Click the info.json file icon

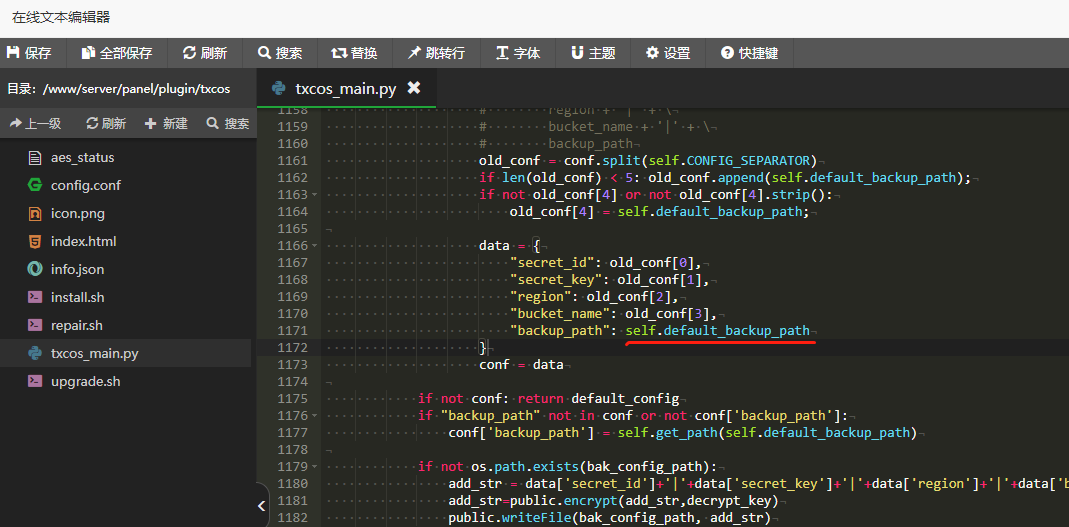click(x=35, y=269)
